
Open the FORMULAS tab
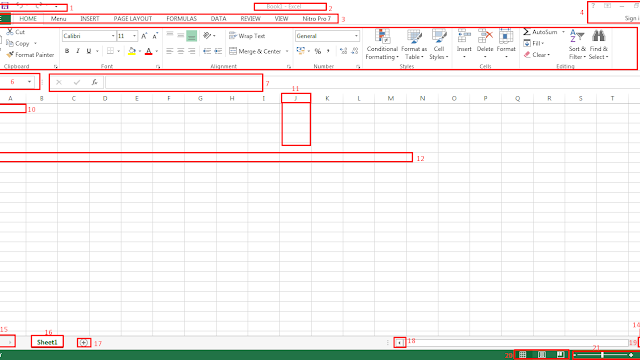click(182, 19)
